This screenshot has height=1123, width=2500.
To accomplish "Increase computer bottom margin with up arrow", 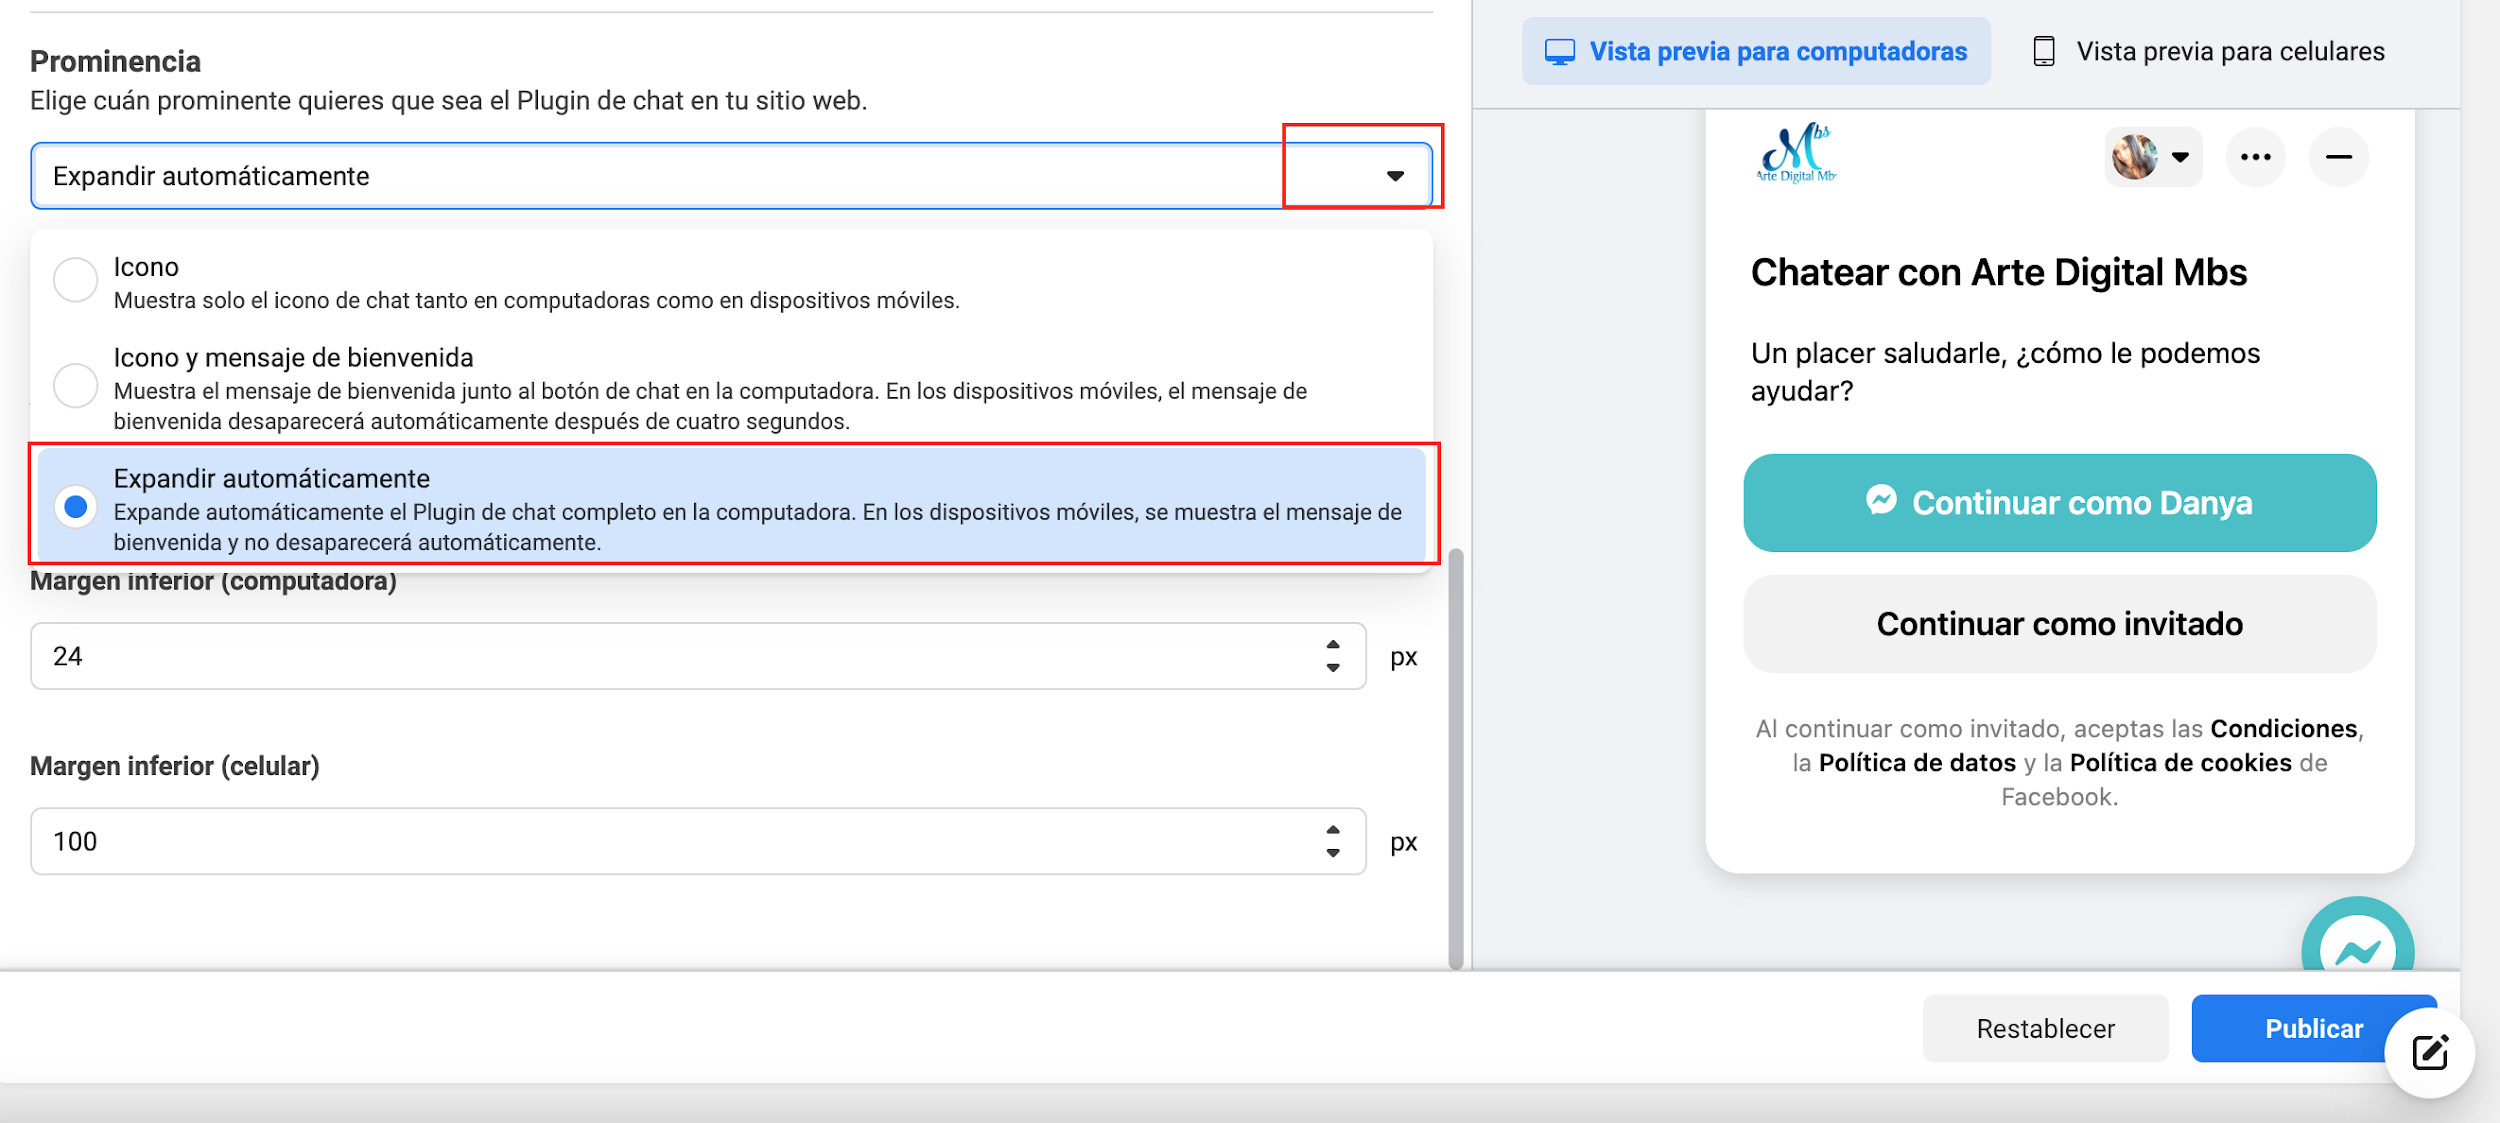I will tap(1333, 645).
